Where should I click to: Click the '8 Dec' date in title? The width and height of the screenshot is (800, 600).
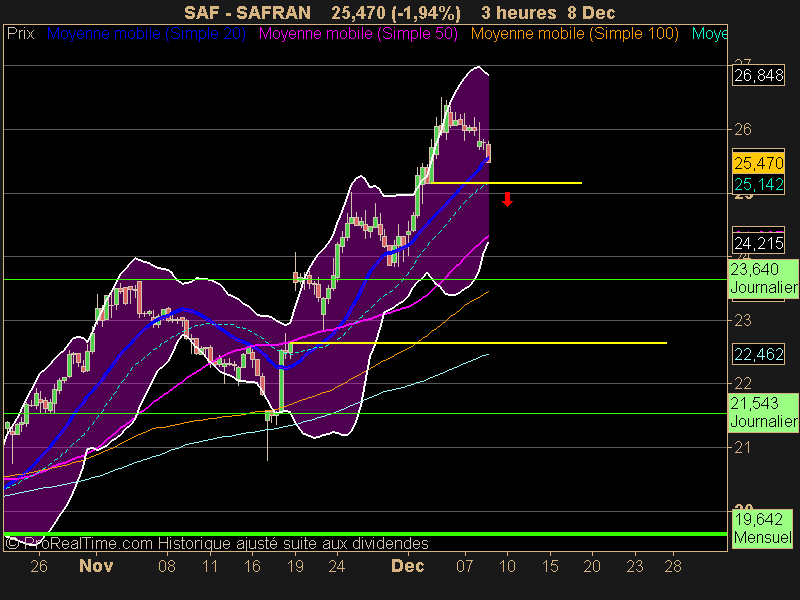click(591, 13)
